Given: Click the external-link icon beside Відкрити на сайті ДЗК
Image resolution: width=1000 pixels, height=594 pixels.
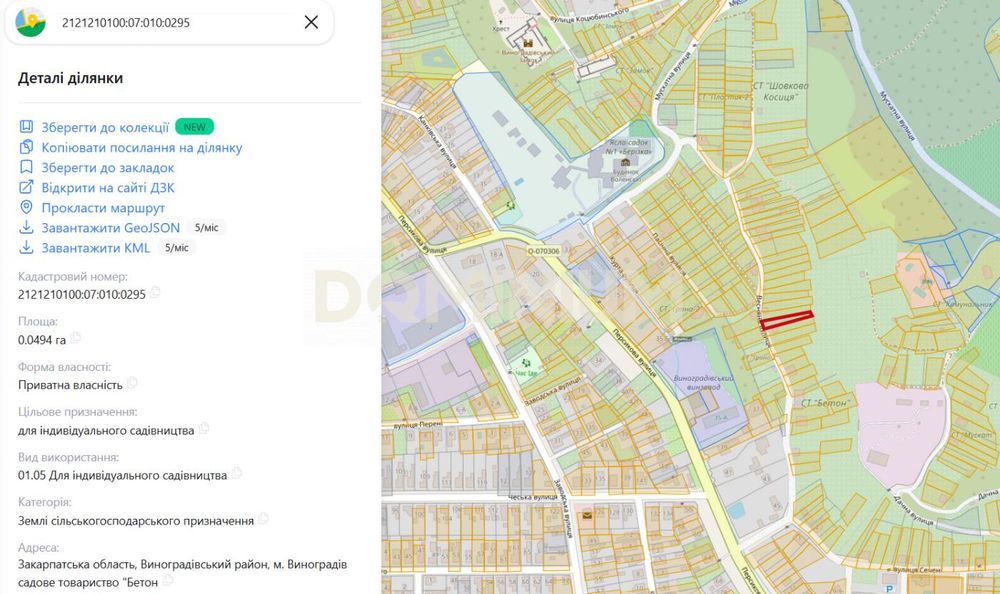Looking at the screenshot, I should [x=26, y=188].
